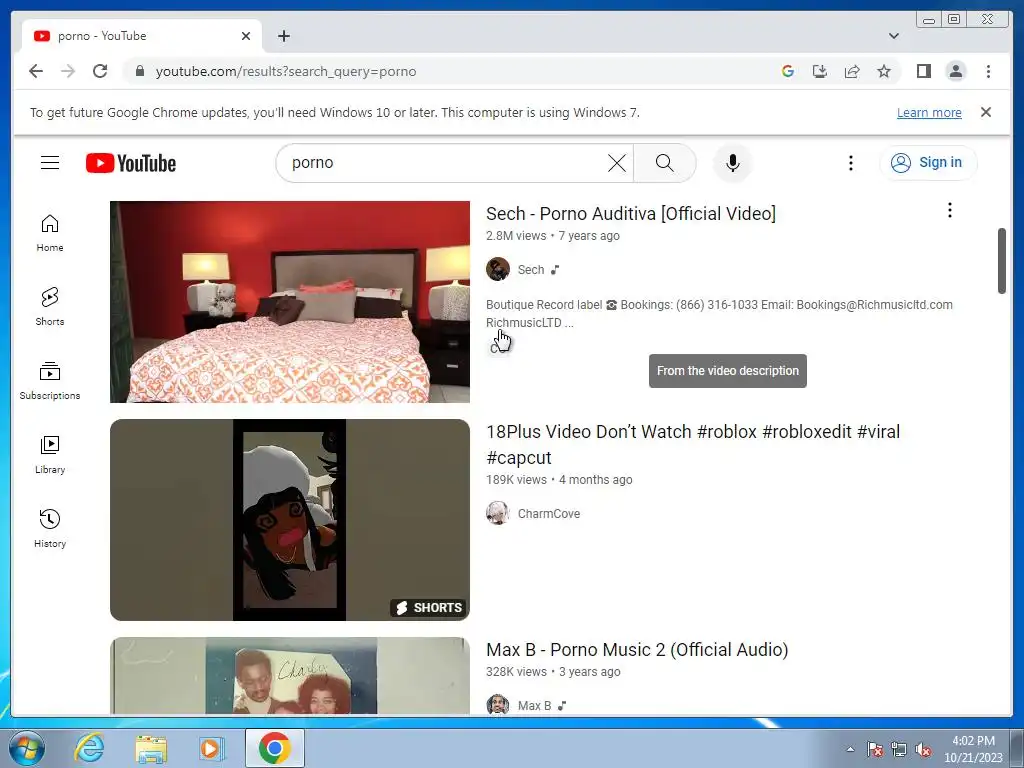This screenshot has height=768, width=1024.
Task: Click the Shorts roblox thumbnail
Action: pyautogui.click(x=290, y=520)
